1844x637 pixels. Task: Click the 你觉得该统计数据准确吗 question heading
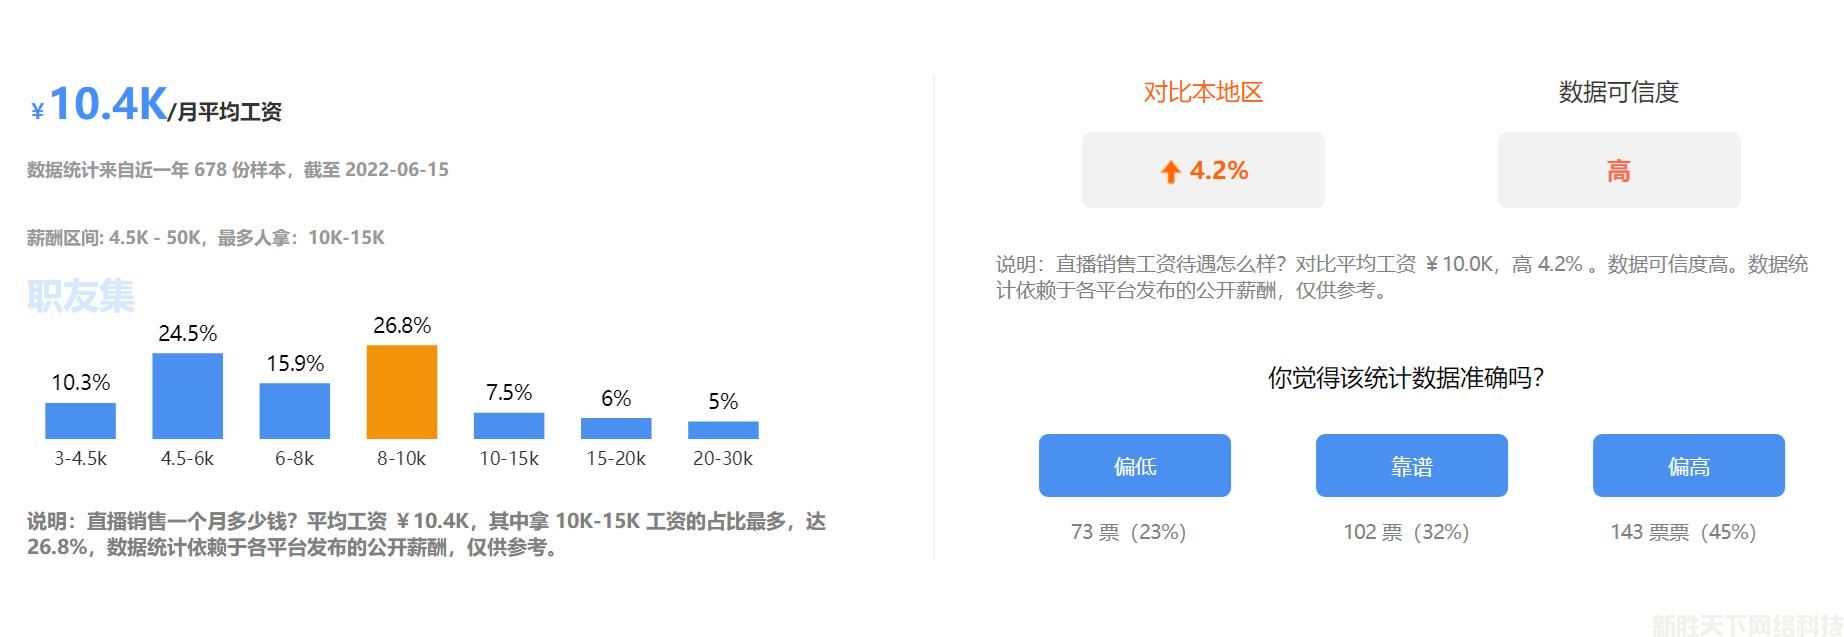[x=1406, y=378]
